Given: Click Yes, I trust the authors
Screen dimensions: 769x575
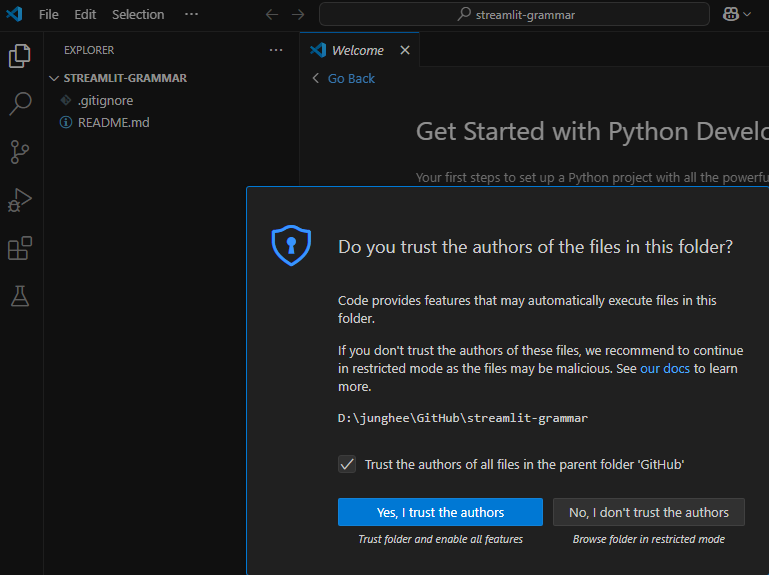Looking at the screenshot, I should tap(440, 512).
